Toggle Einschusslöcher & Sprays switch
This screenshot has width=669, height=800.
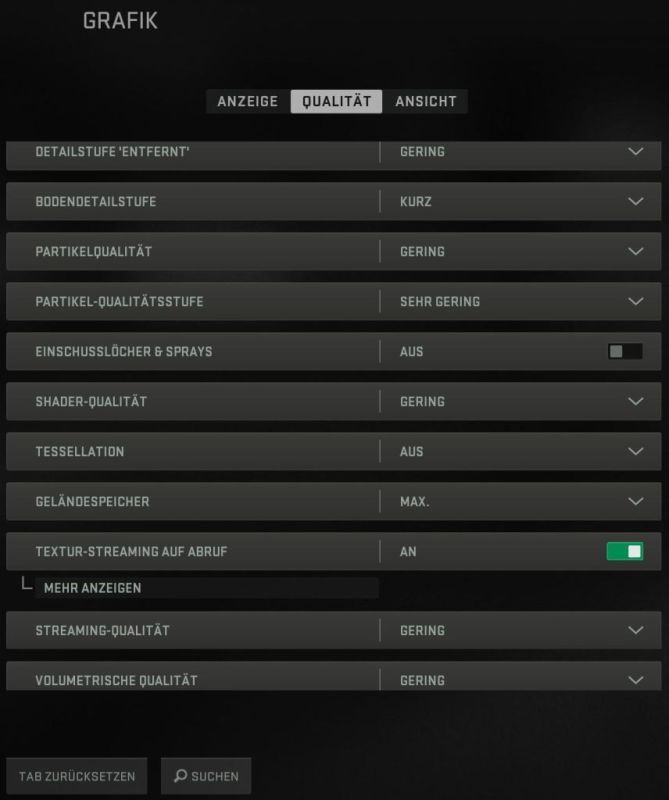[625, 351]
